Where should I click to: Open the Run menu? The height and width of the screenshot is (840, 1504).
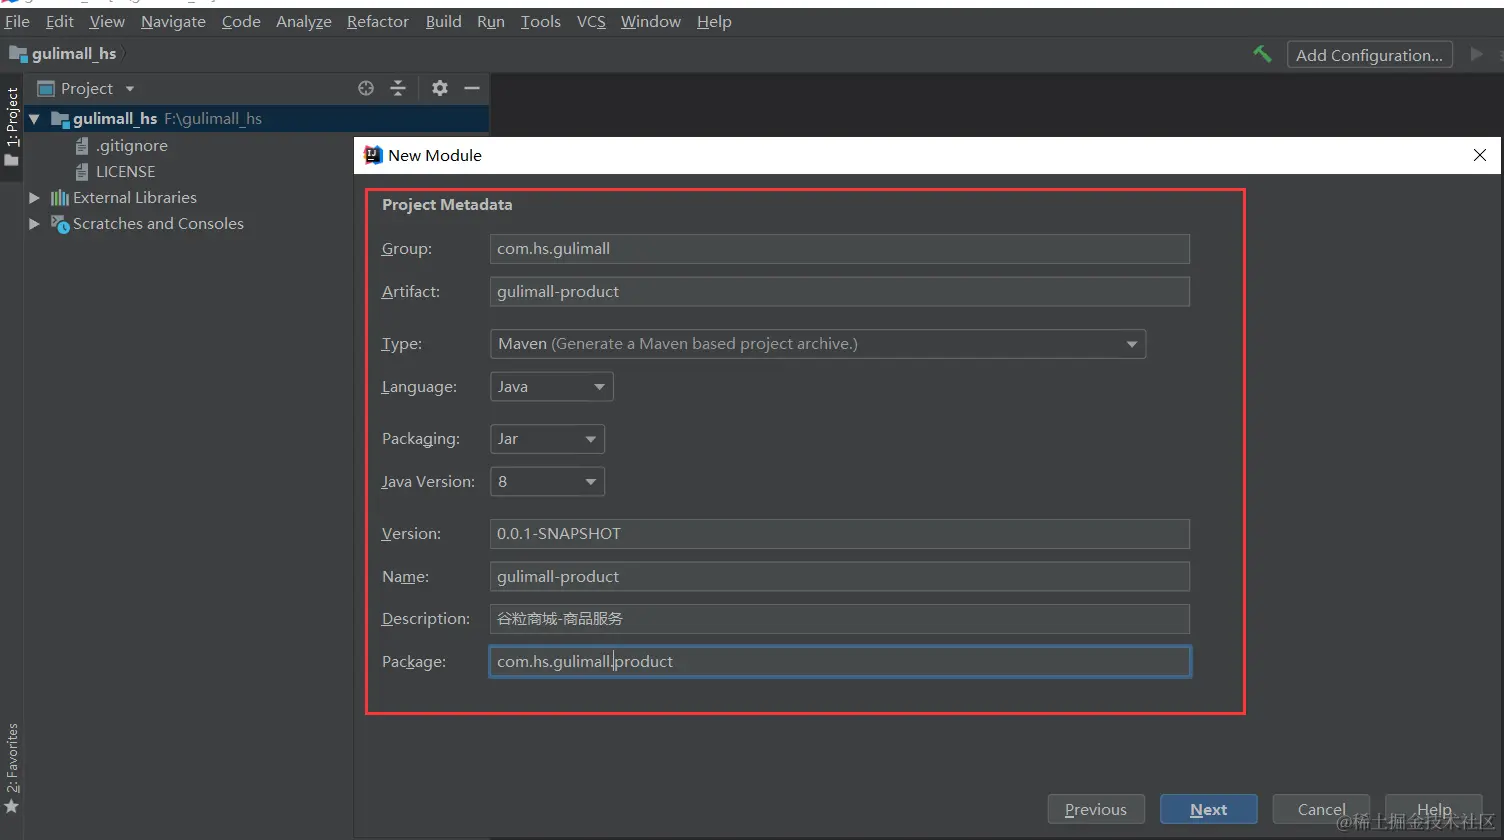491,22
